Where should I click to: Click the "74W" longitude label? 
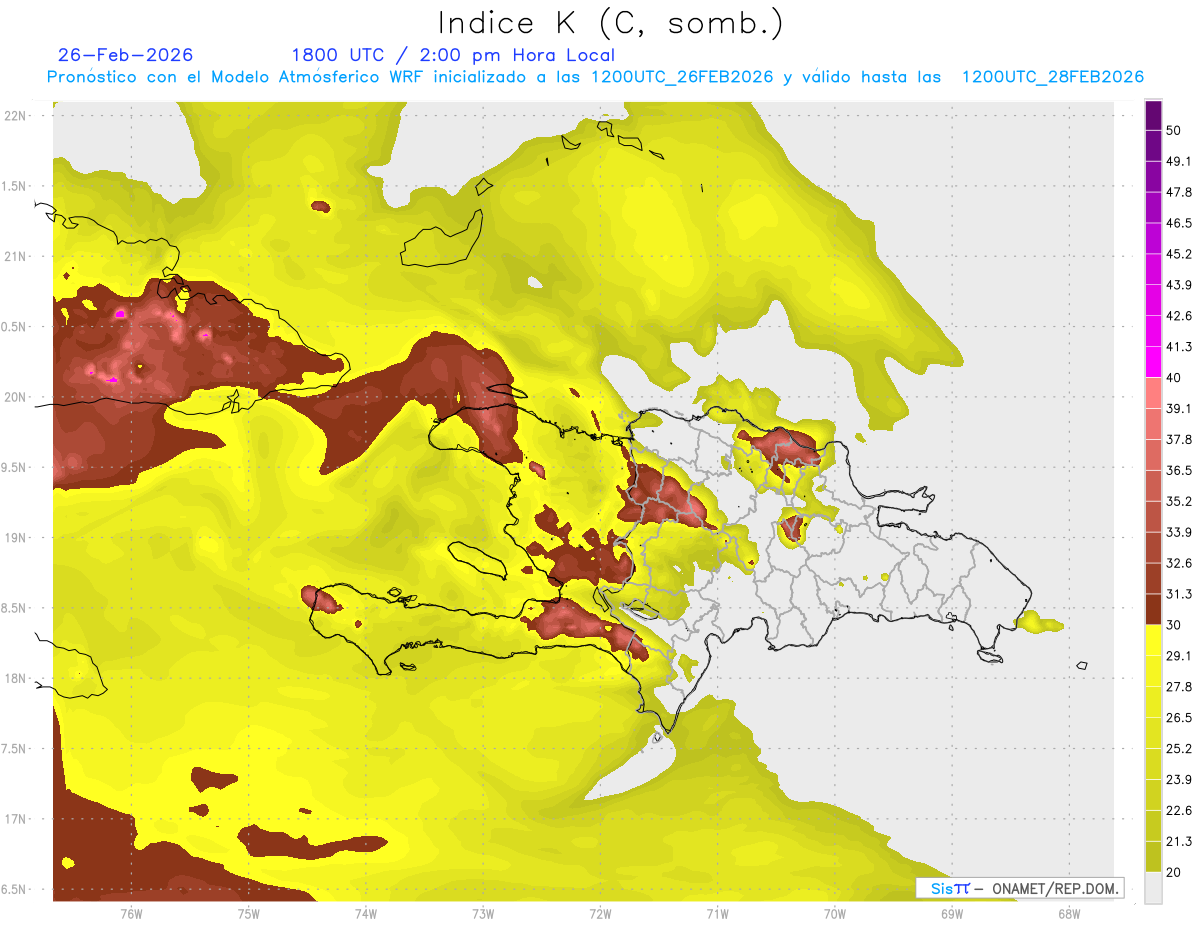365,913
